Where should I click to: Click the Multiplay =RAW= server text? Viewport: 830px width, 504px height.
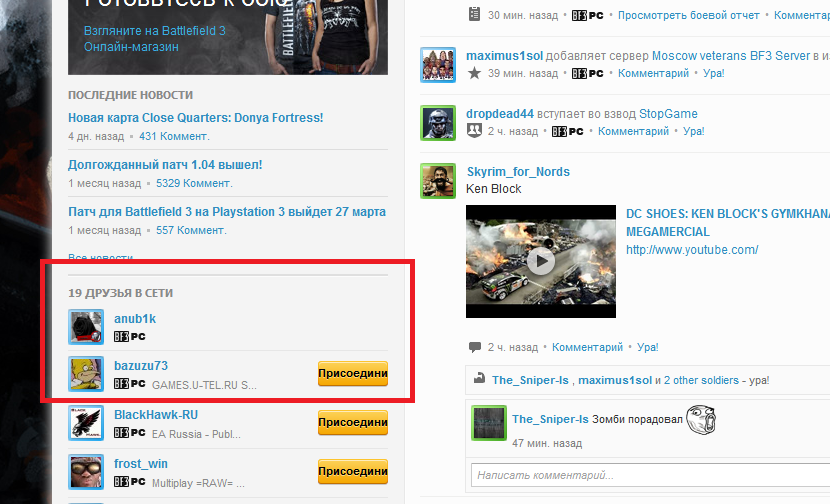[x=199, y=483]
